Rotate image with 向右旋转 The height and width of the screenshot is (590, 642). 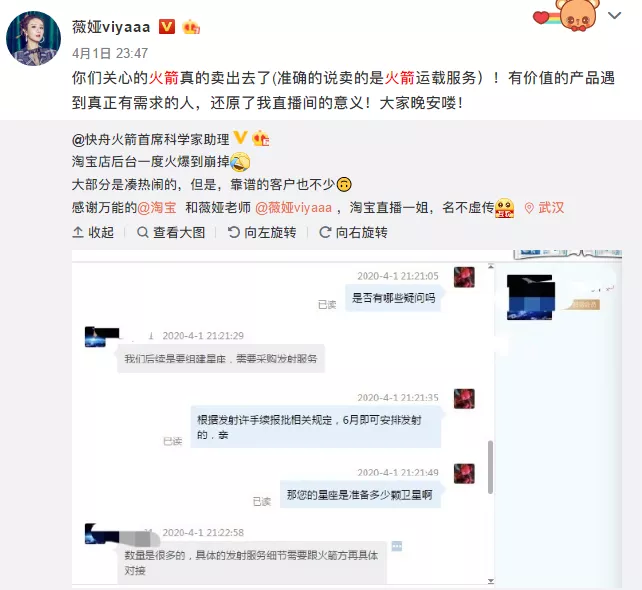point(353,233)
